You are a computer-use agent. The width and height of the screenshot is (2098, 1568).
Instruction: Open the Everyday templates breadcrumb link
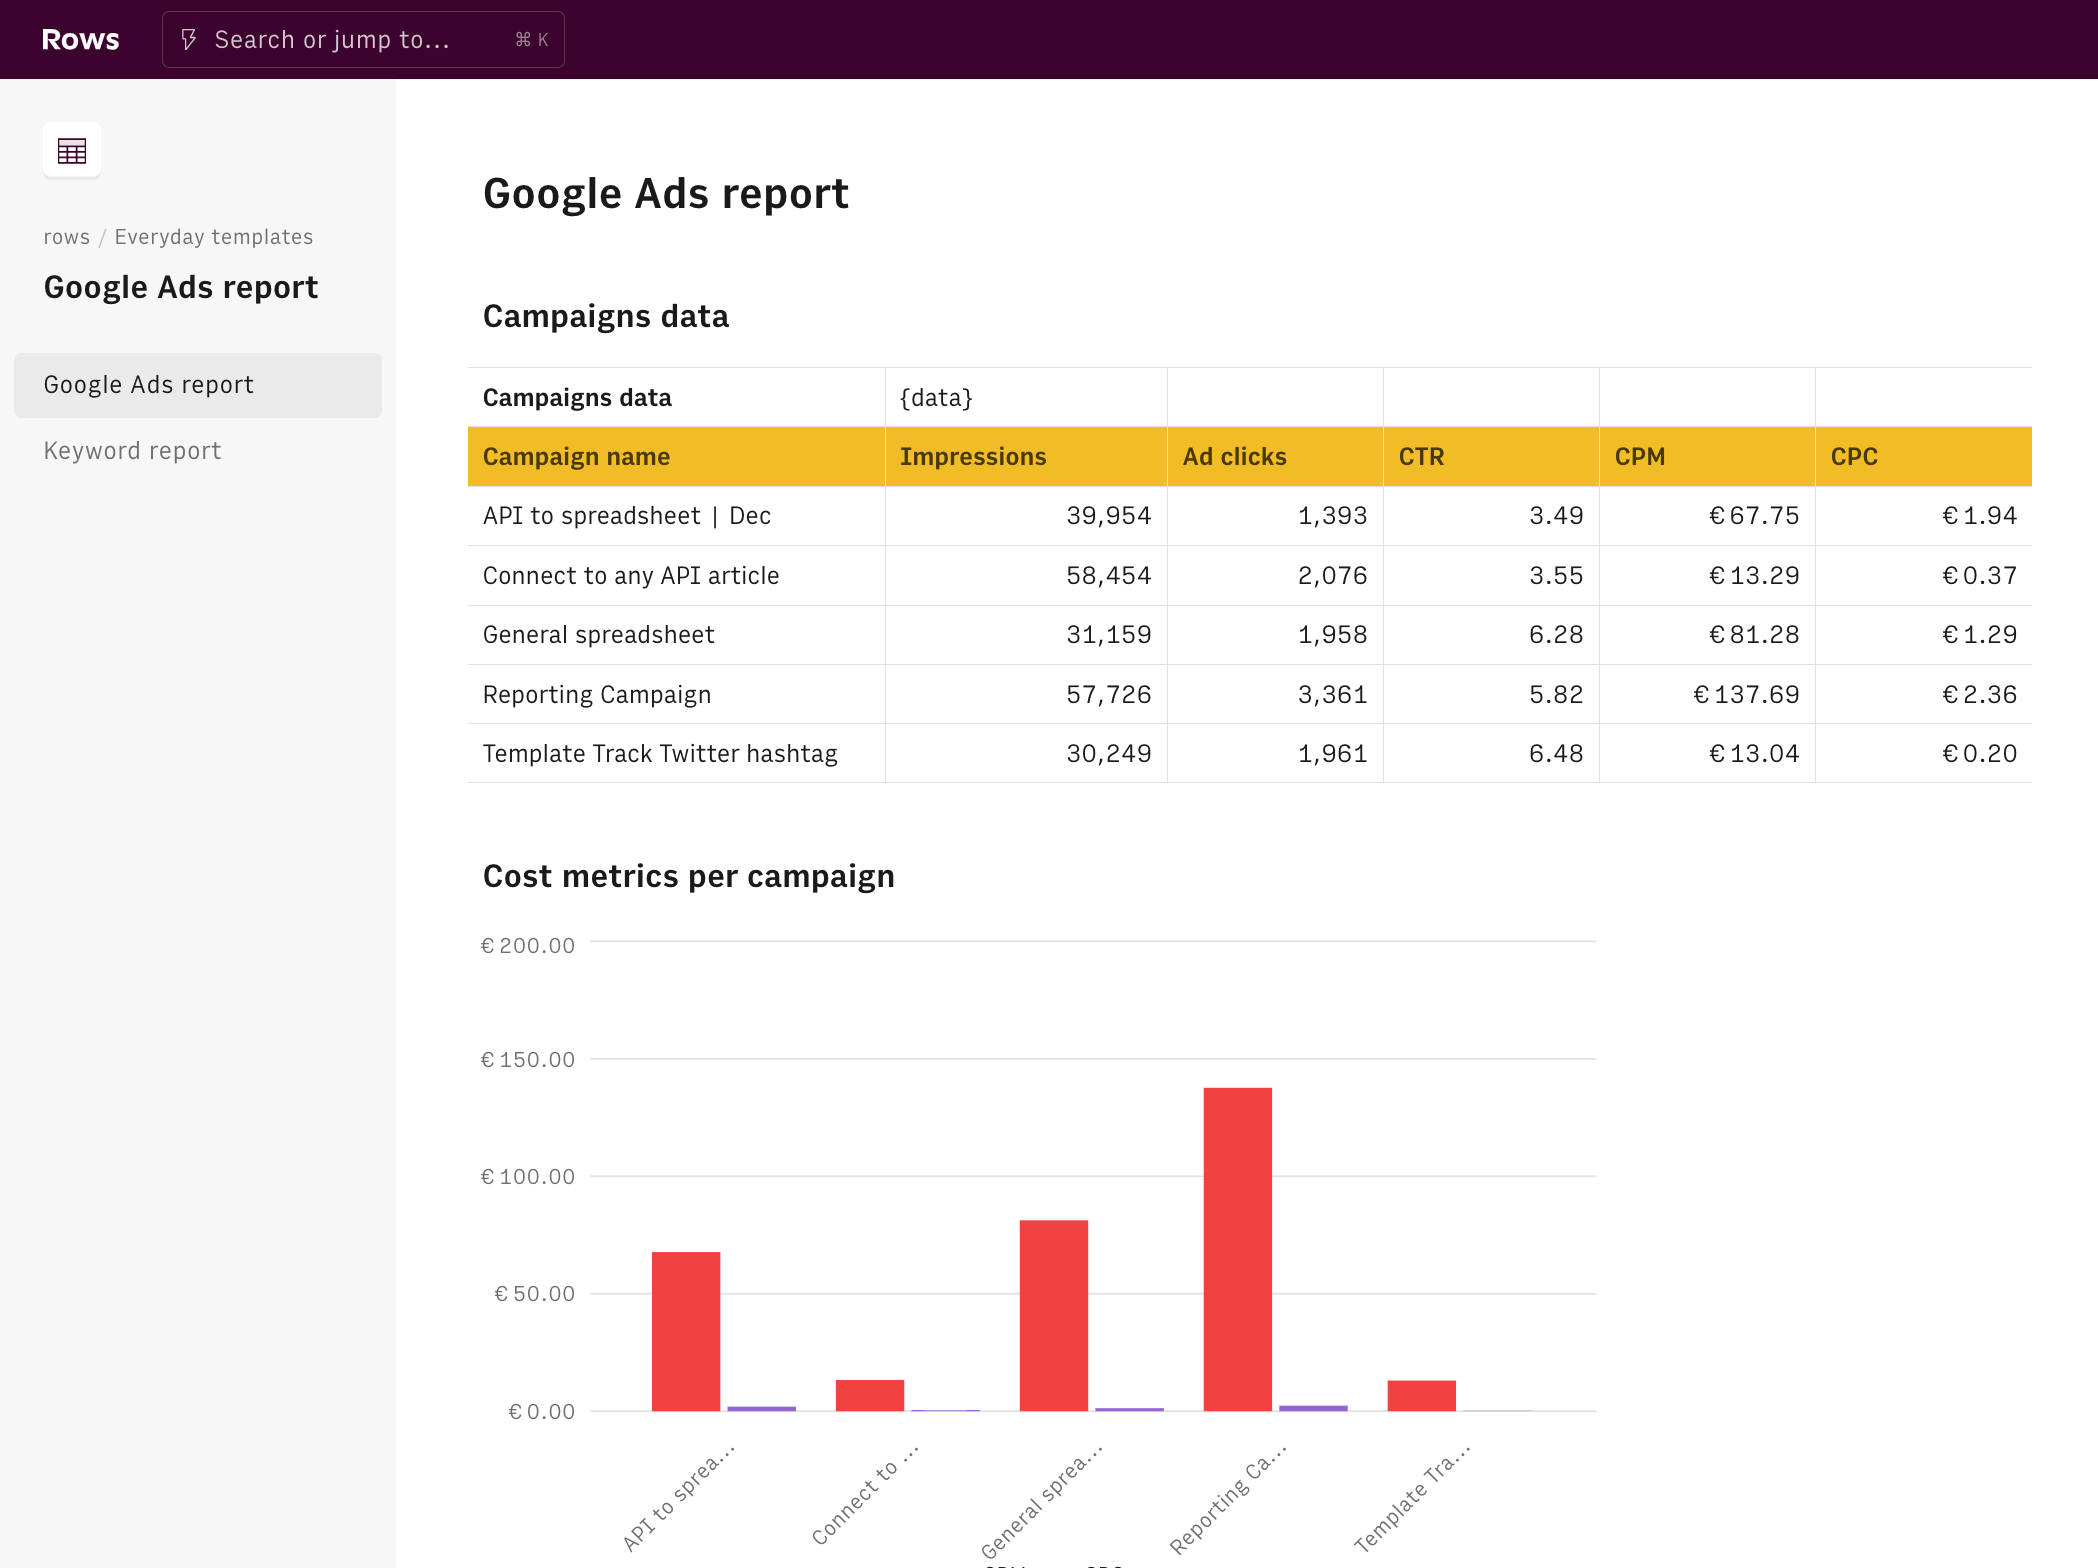(213, 237)
